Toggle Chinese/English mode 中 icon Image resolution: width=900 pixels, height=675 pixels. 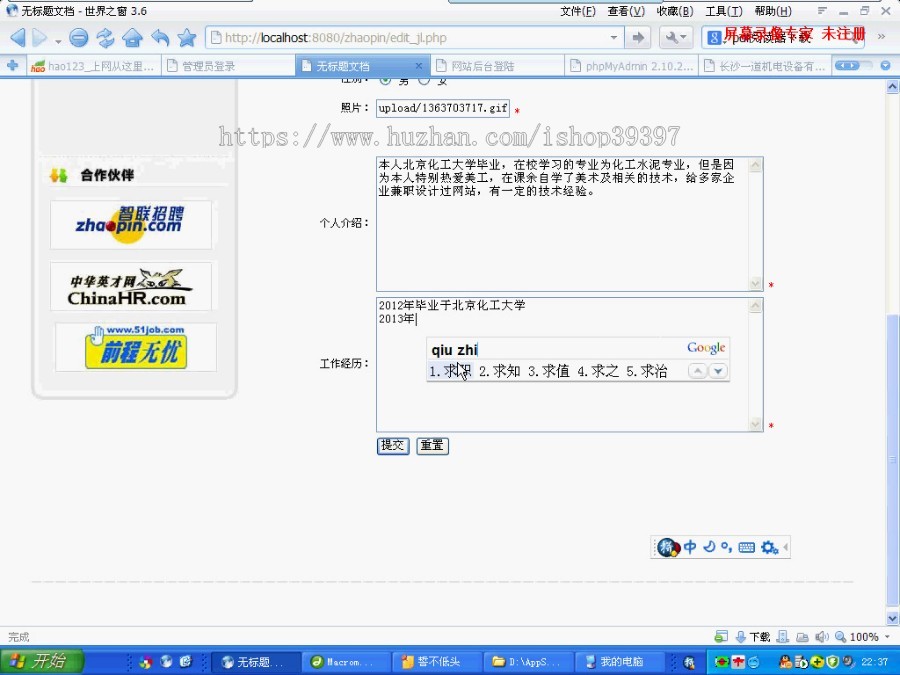[690, 547]
